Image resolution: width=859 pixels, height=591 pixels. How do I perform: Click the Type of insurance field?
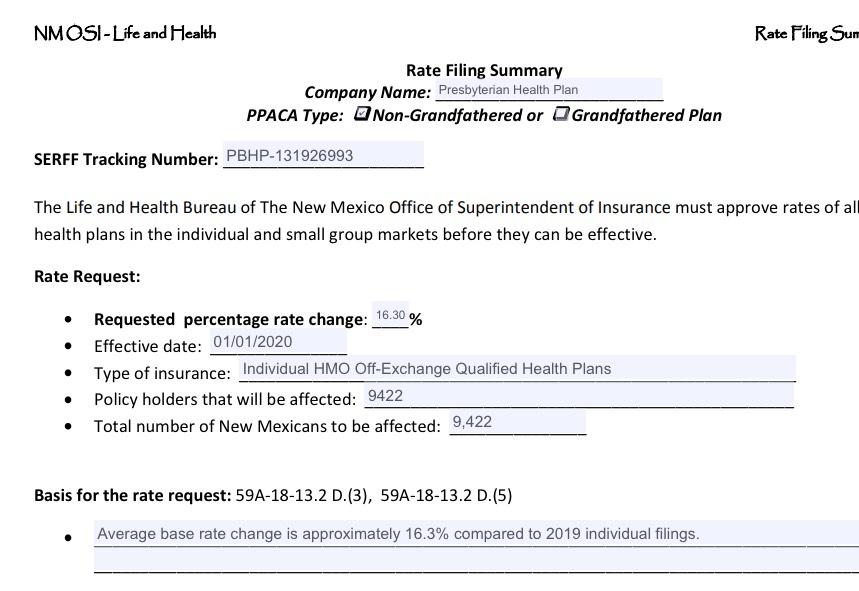(x=517, y=369)
